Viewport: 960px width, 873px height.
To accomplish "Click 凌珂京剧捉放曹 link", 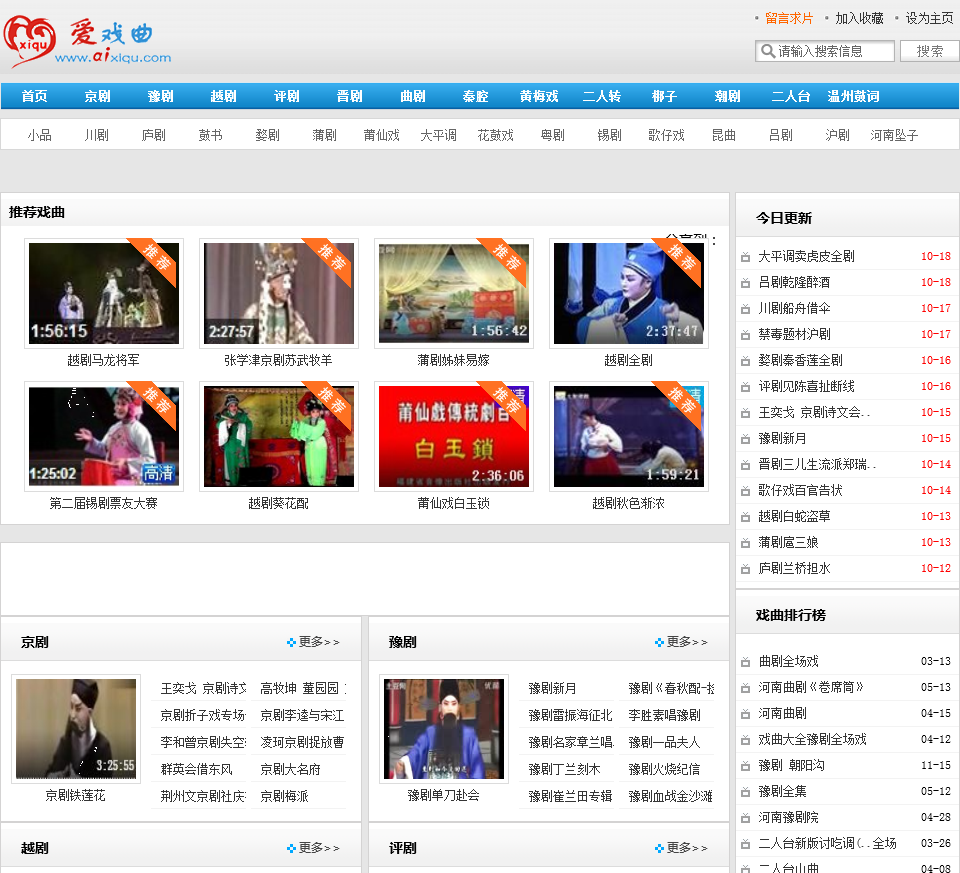I will (x=302, y=743).
